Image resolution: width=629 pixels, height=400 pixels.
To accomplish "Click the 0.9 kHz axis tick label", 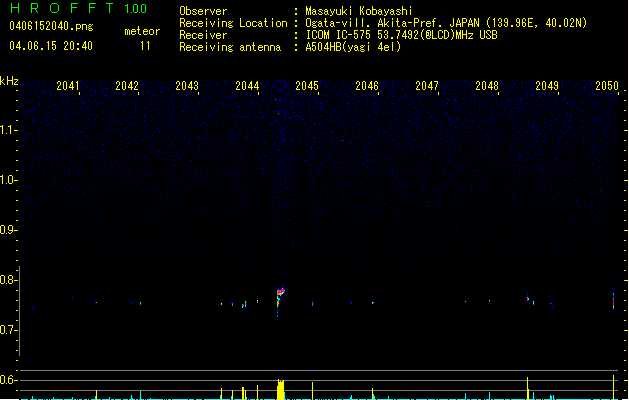I will (x=8, y=230).
